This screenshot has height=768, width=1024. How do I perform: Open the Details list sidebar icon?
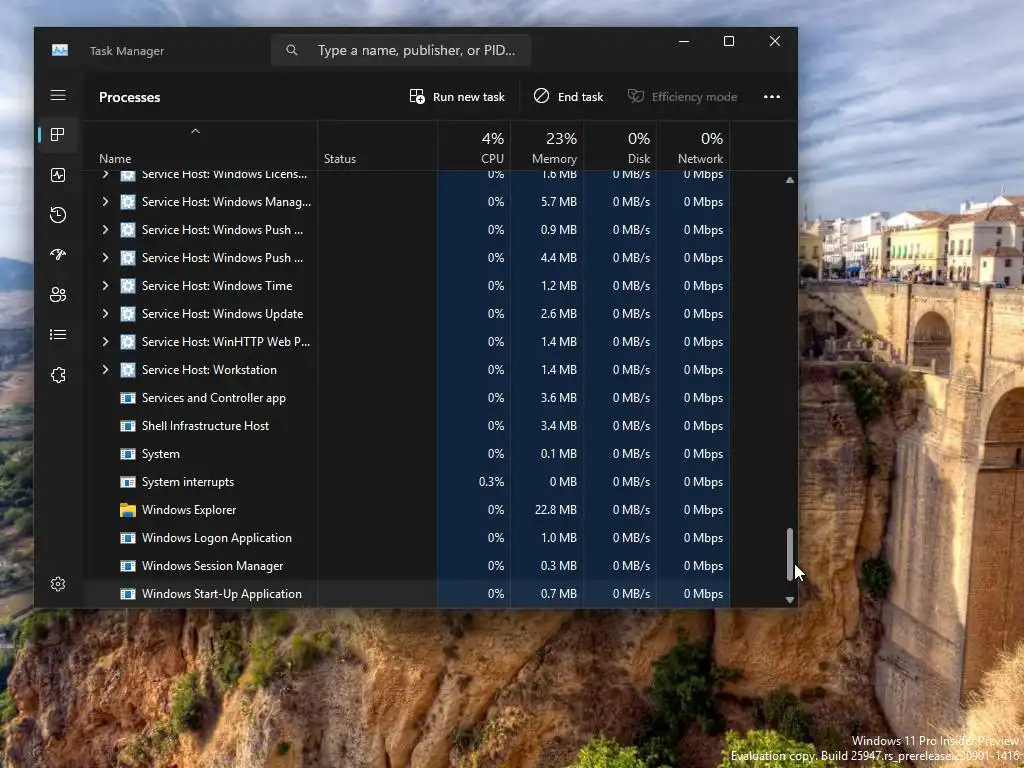point(58,334)
